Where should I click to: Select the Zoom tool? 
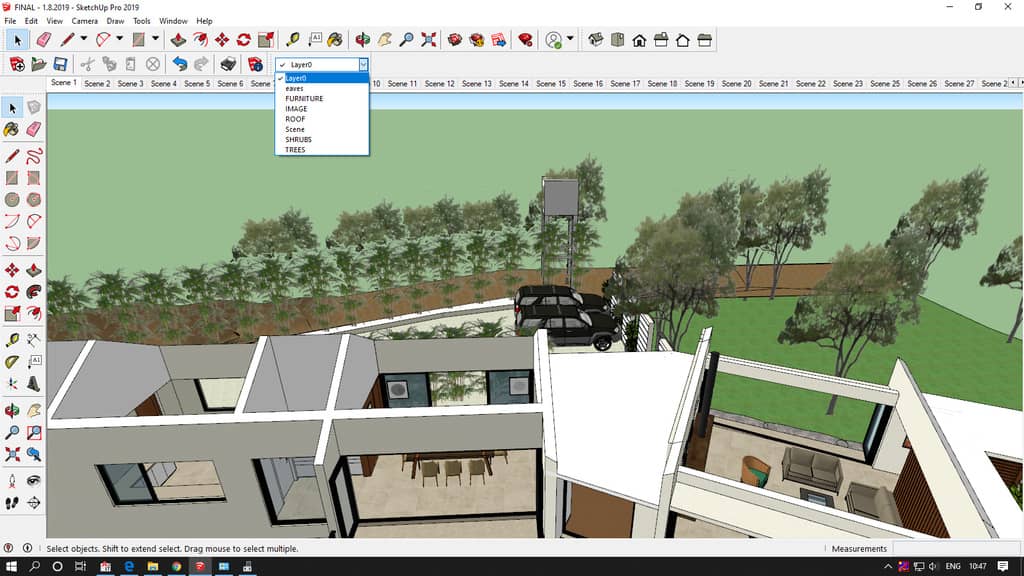pyautogui.click(x=408, y=40)
